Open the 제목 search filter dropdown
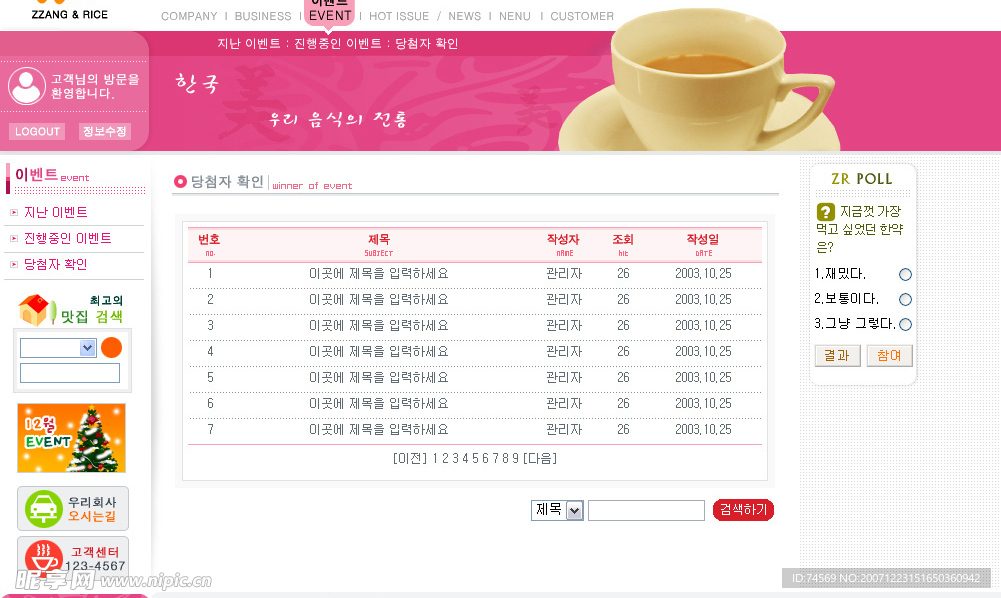 point(557,510)
